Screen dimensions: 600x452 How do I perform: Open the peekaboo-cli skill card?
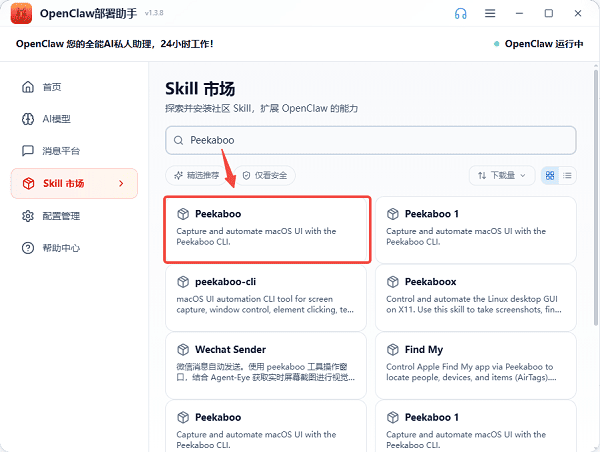click(x=266, y=298)
